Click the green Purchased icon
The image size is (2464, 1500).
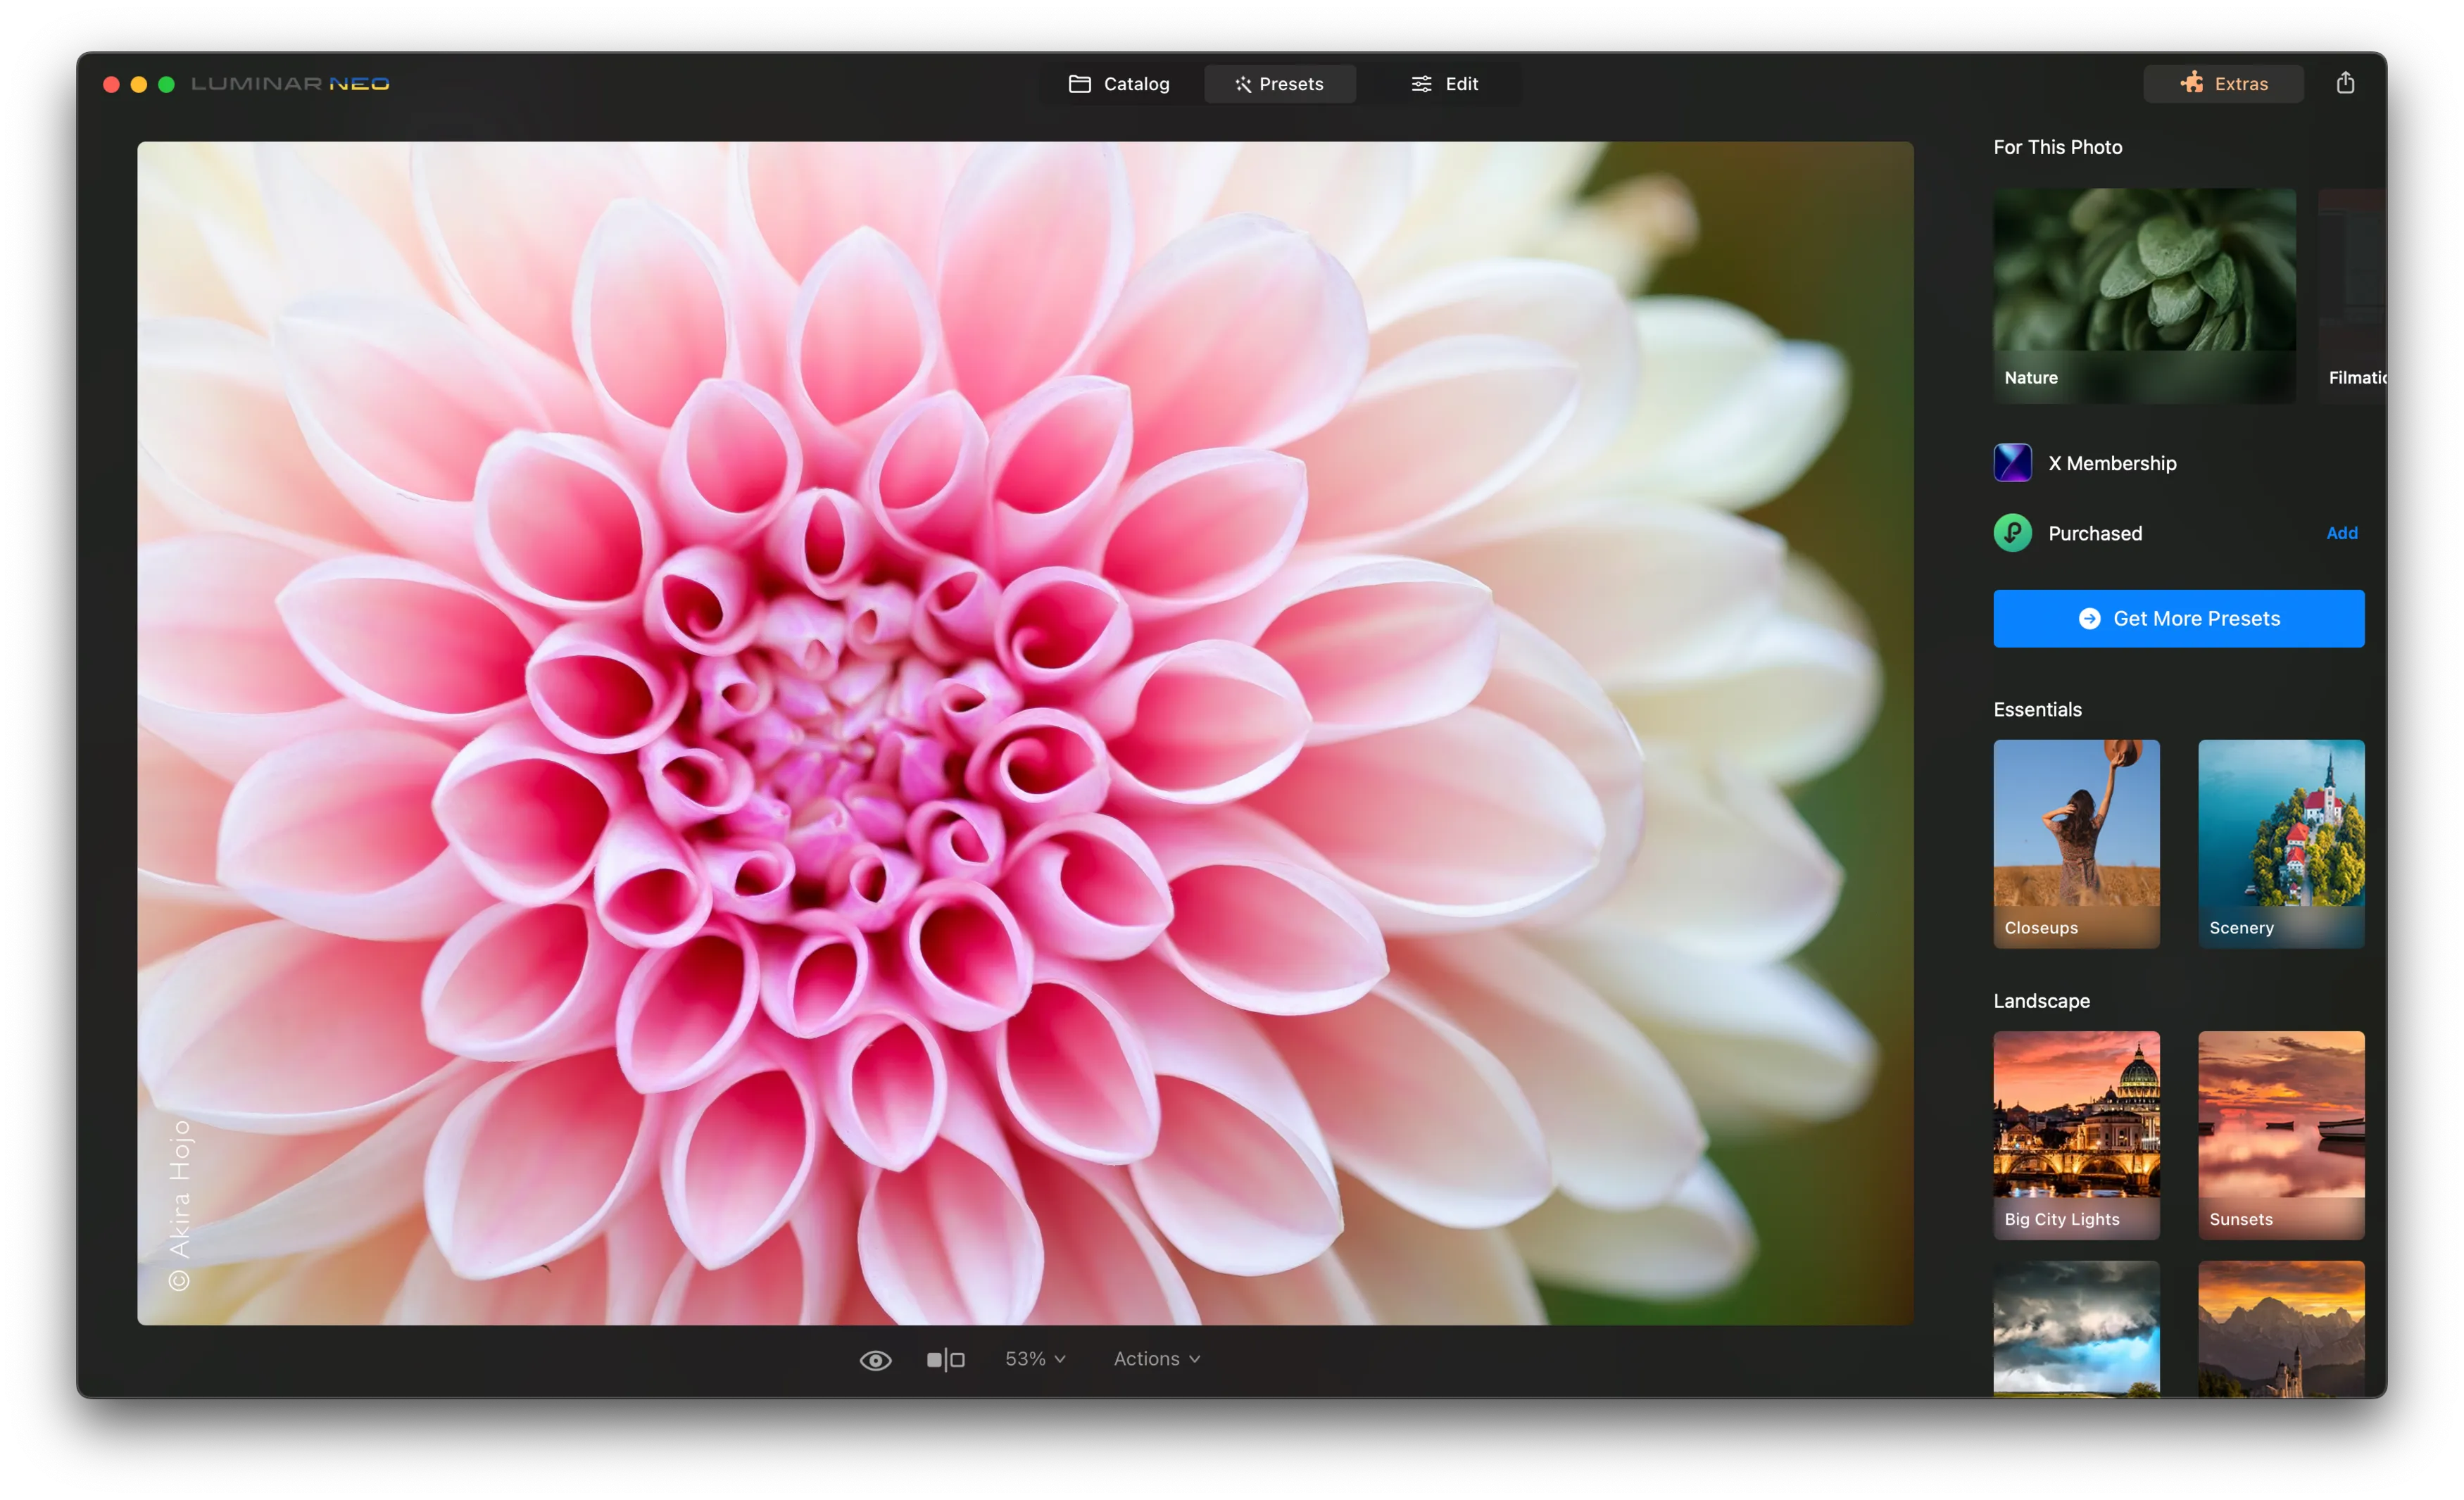coord(2012,533)
